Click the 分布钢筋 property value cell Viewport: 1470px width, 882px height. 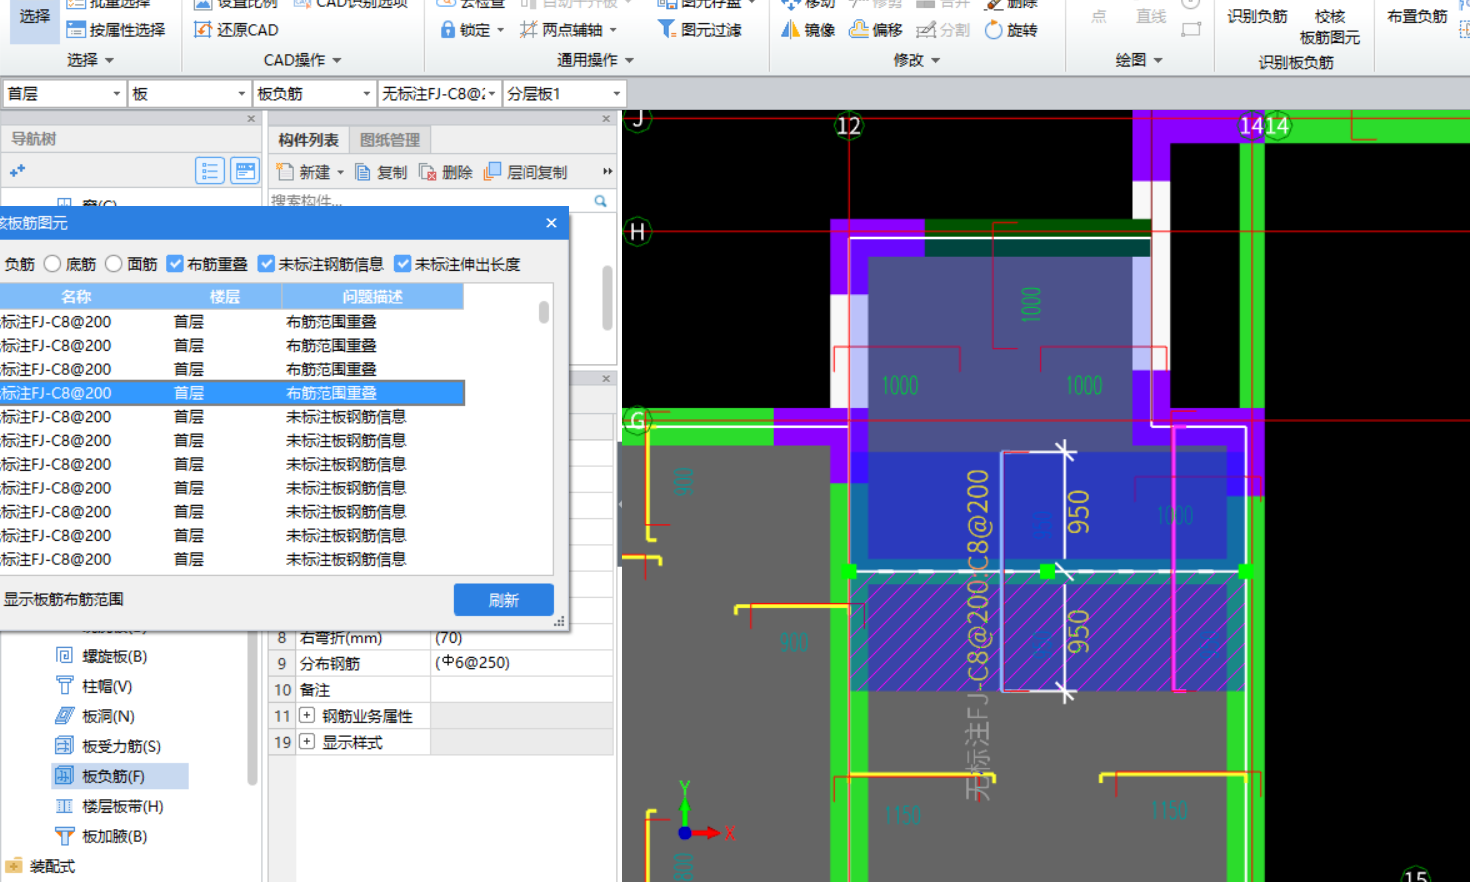pyautogui.click(x=522, y=663)
